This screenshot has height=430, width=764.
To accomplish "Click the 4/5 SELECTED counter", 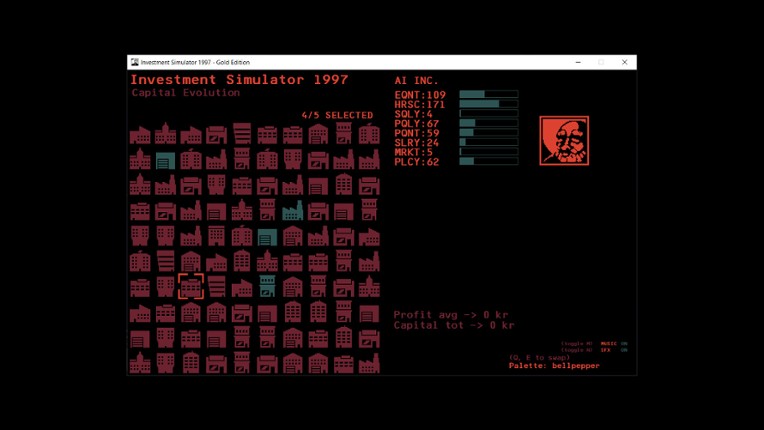I will point(337,115).
